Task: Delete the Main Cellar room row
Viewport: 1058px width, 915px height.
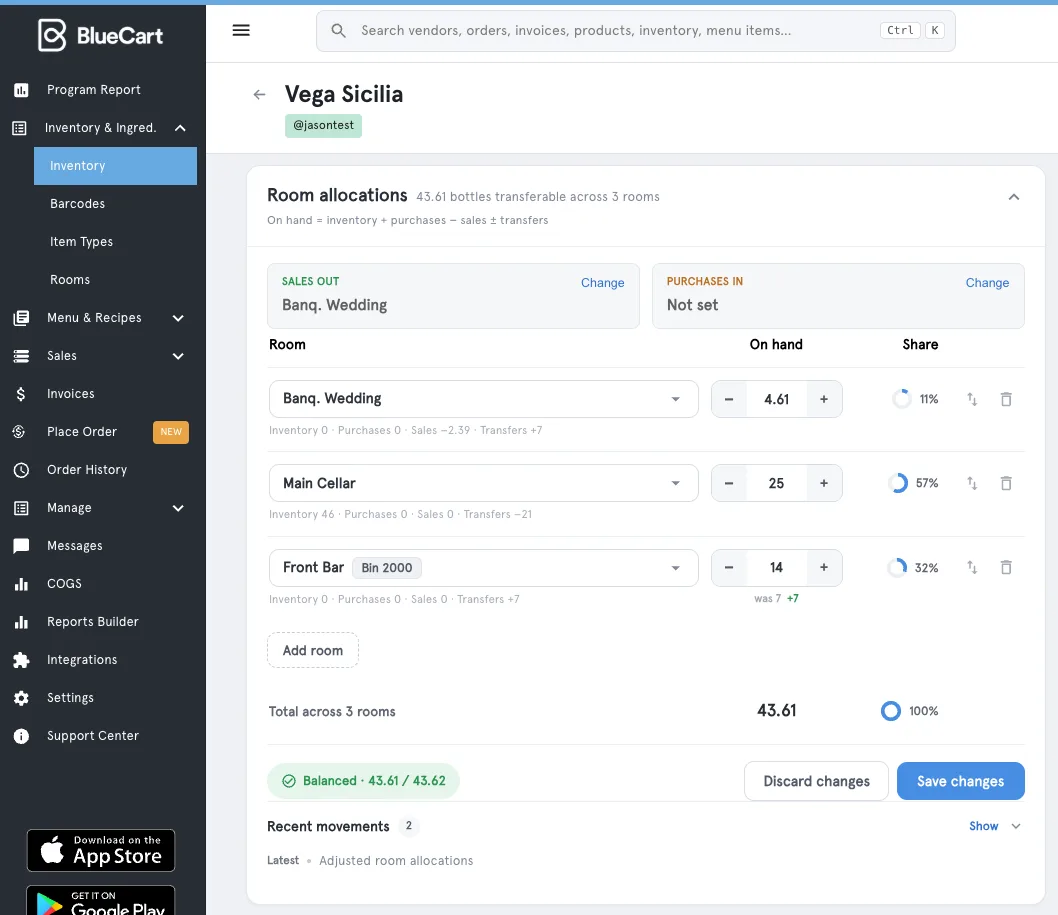Action: tap(1006, 483)
